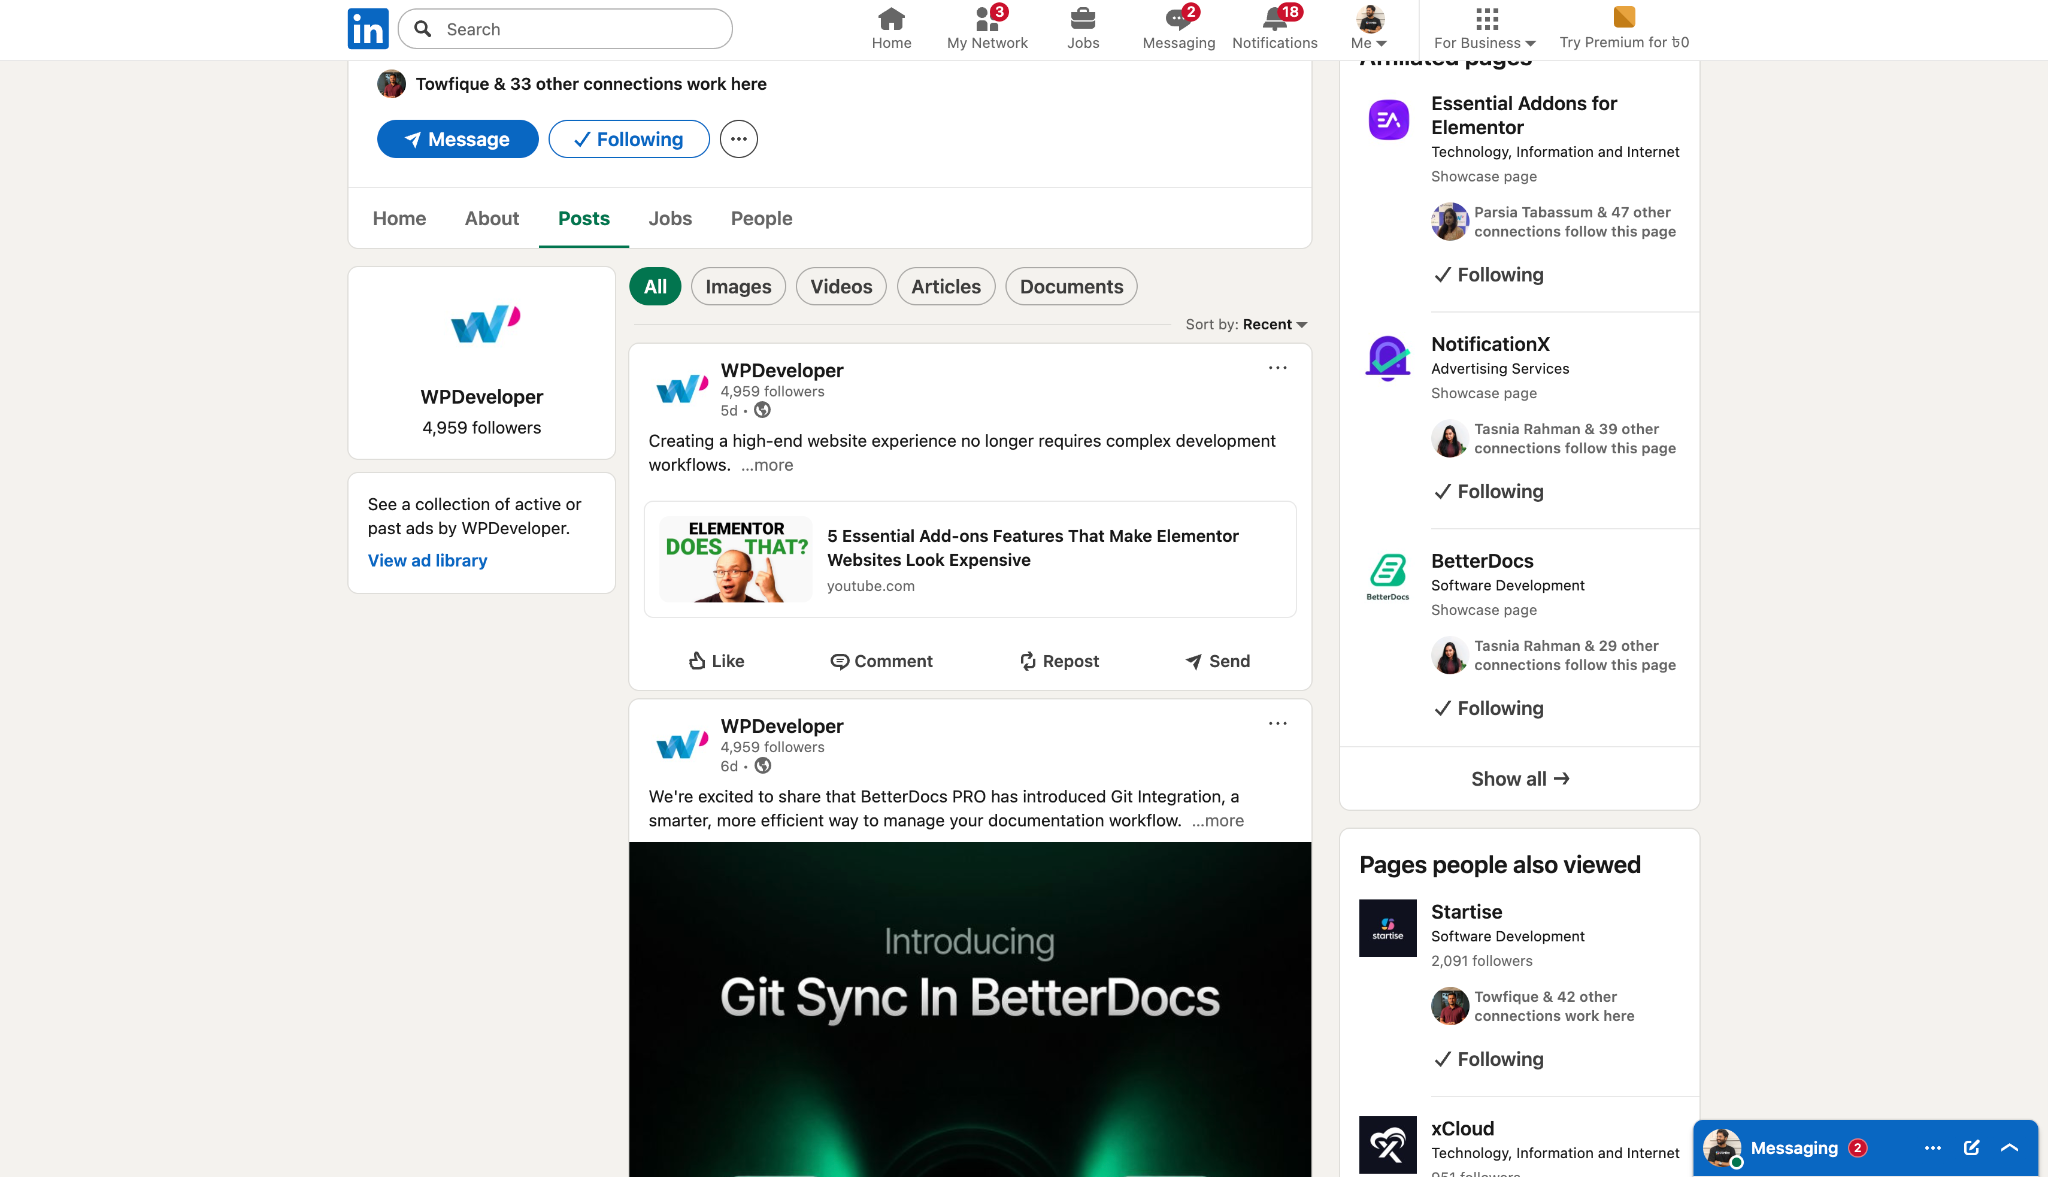The height and width of the screenshot is (1177, 2048).
Task: Open the Me profile dropdown
Action: 1369,28
